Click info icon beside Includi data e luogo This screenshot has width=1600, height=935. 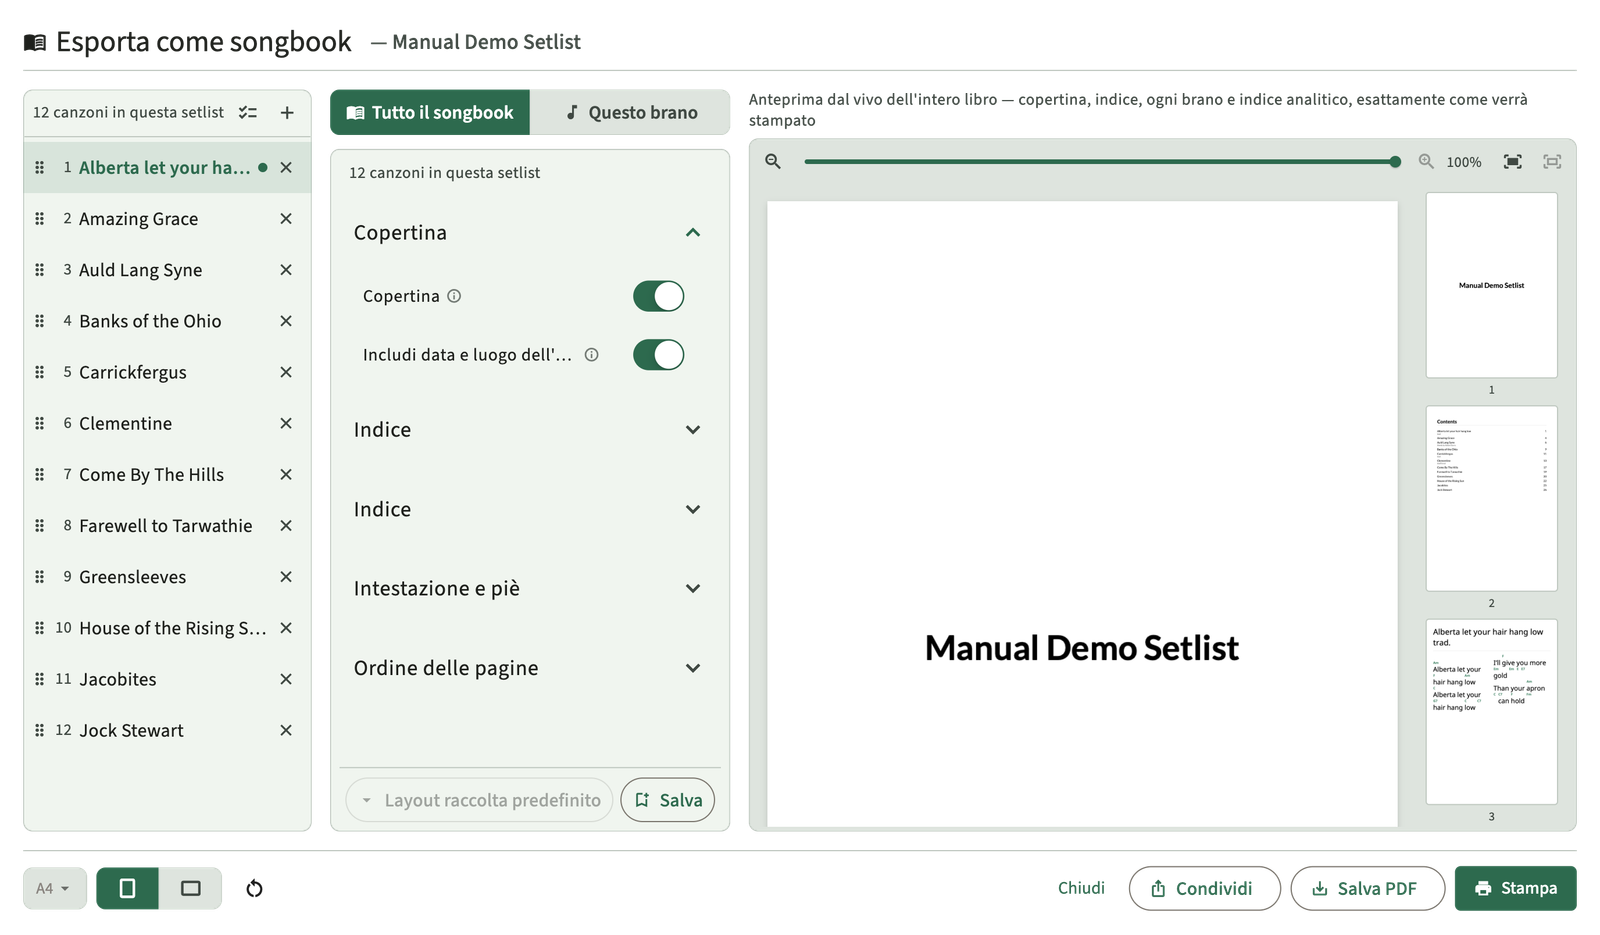[x=592, y=355]
